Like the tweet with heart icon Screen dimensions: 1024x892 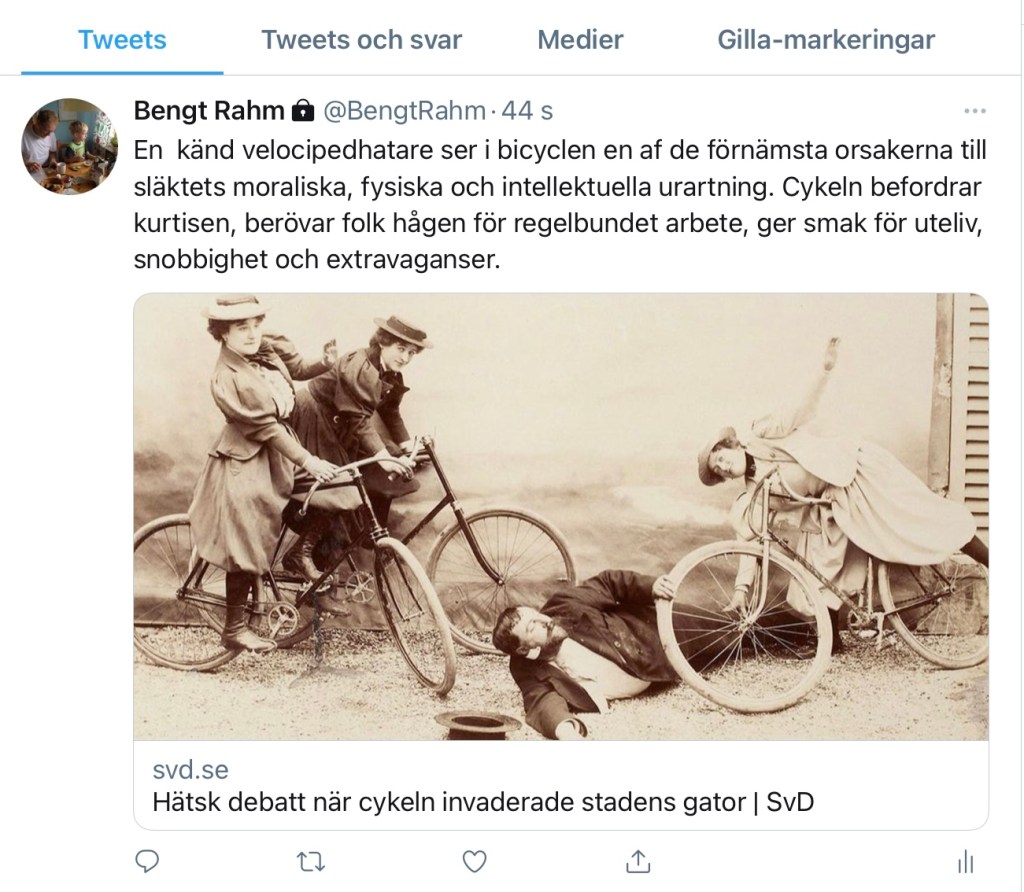[475, 862]
